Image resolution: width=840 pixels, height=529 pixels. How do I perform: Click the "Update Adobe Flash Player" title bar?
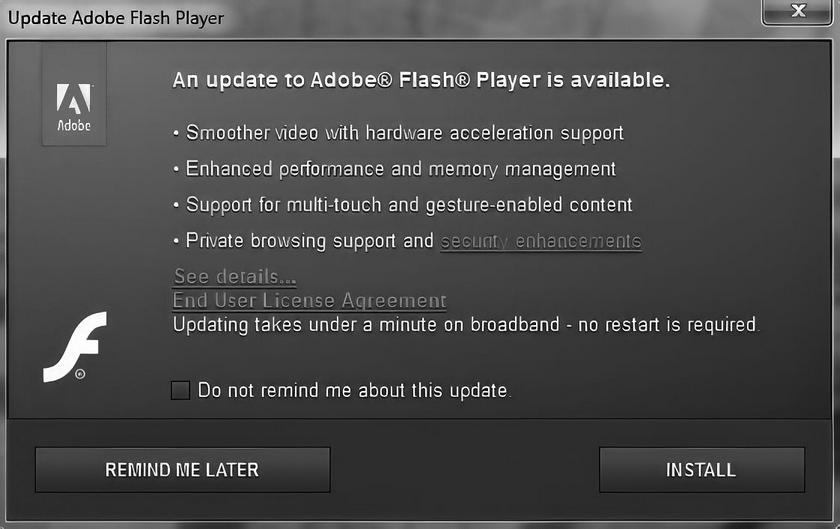pos(116,17)
